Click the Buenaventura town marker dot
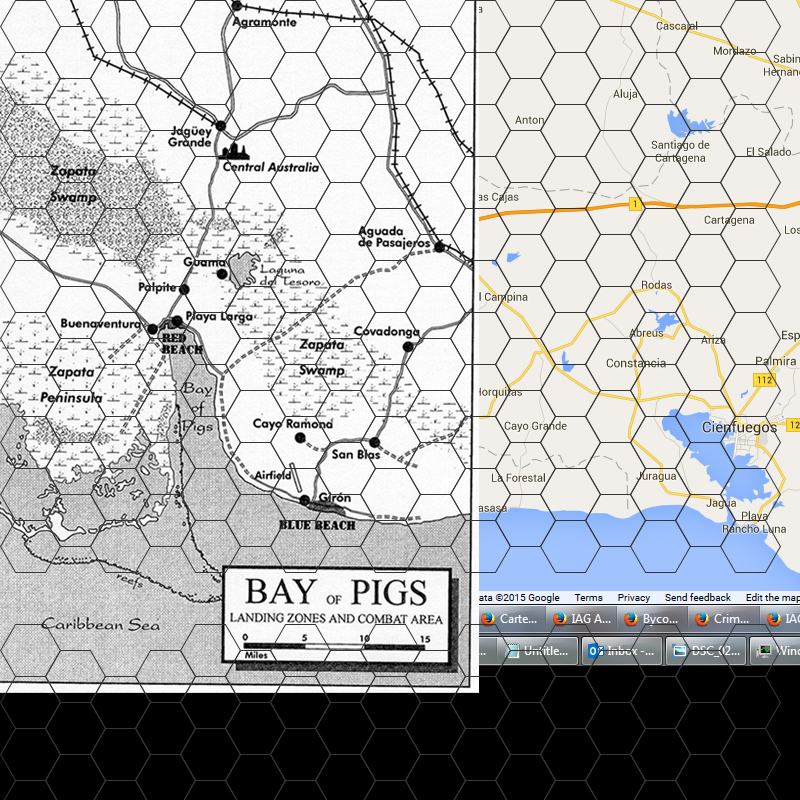The width and height of the screenshot is (800, 800). pos(153,330)
